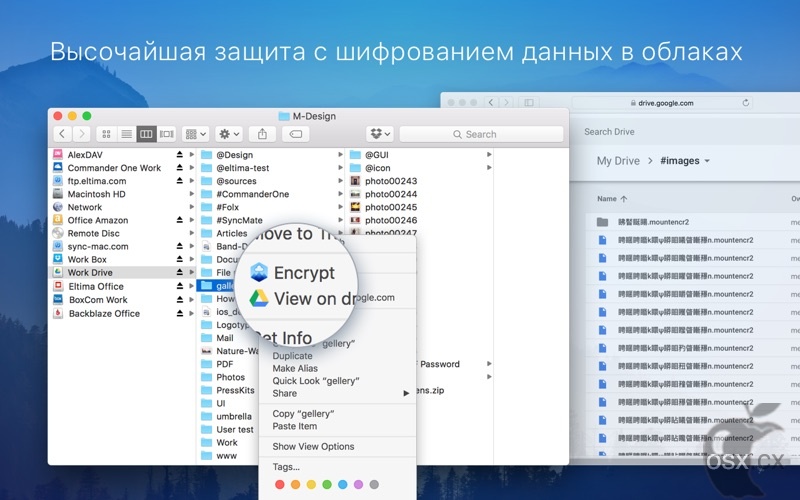
Task: Select Backblaze Office drive
Action: coord(104,313)
